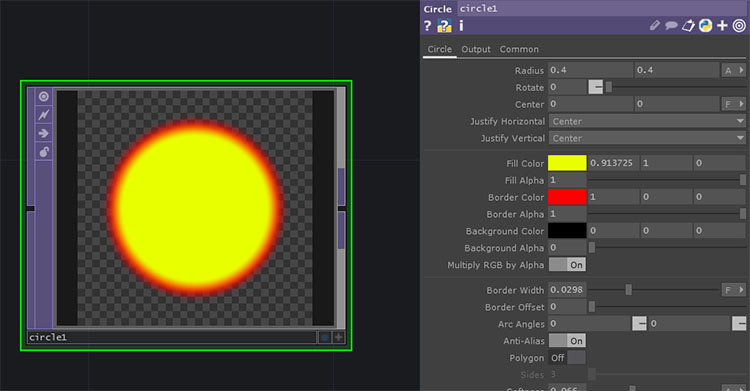The width and height of the screenshot is (750, 391).
Task: Click the circle1 node name label
Action: [48, 337]
